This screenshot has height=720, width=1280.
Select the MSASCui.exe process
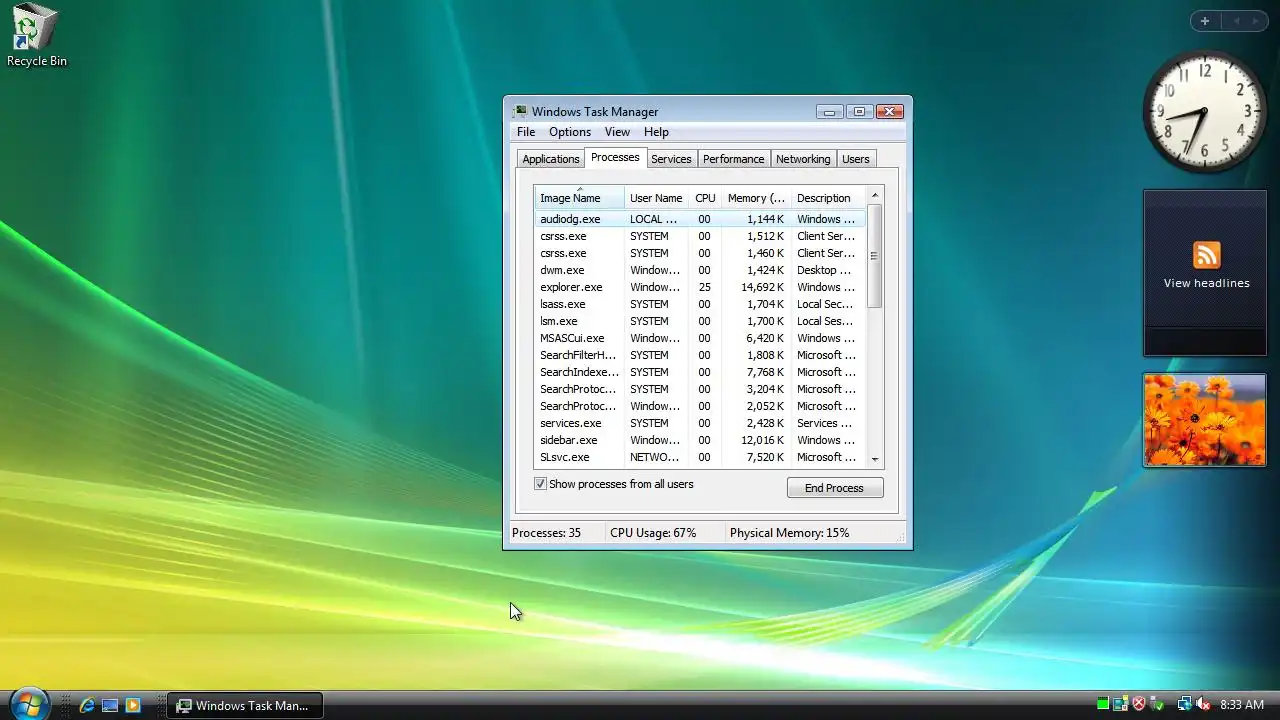(x=700, y=338)
